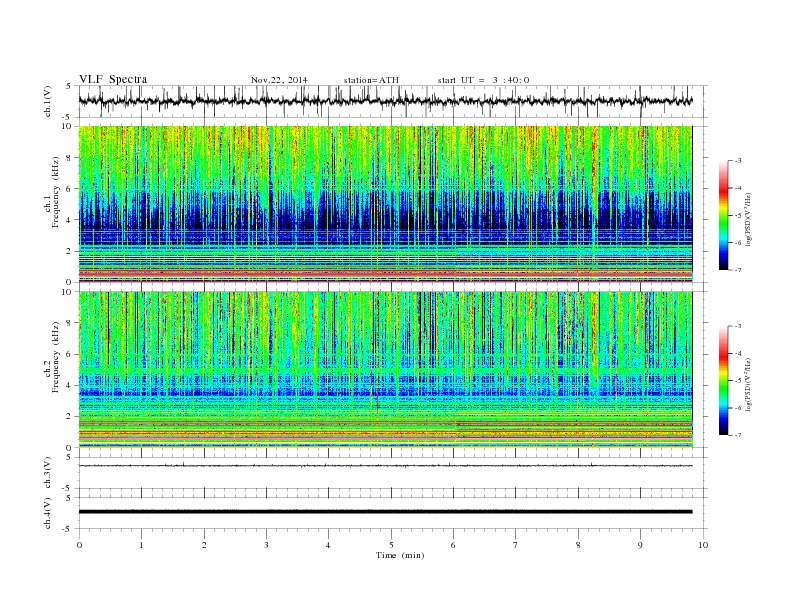Click the "-5" tick on upper colorbar
The height and width of the screenshot is (612, 792).
pyautogui.click(x=737, y=216)
